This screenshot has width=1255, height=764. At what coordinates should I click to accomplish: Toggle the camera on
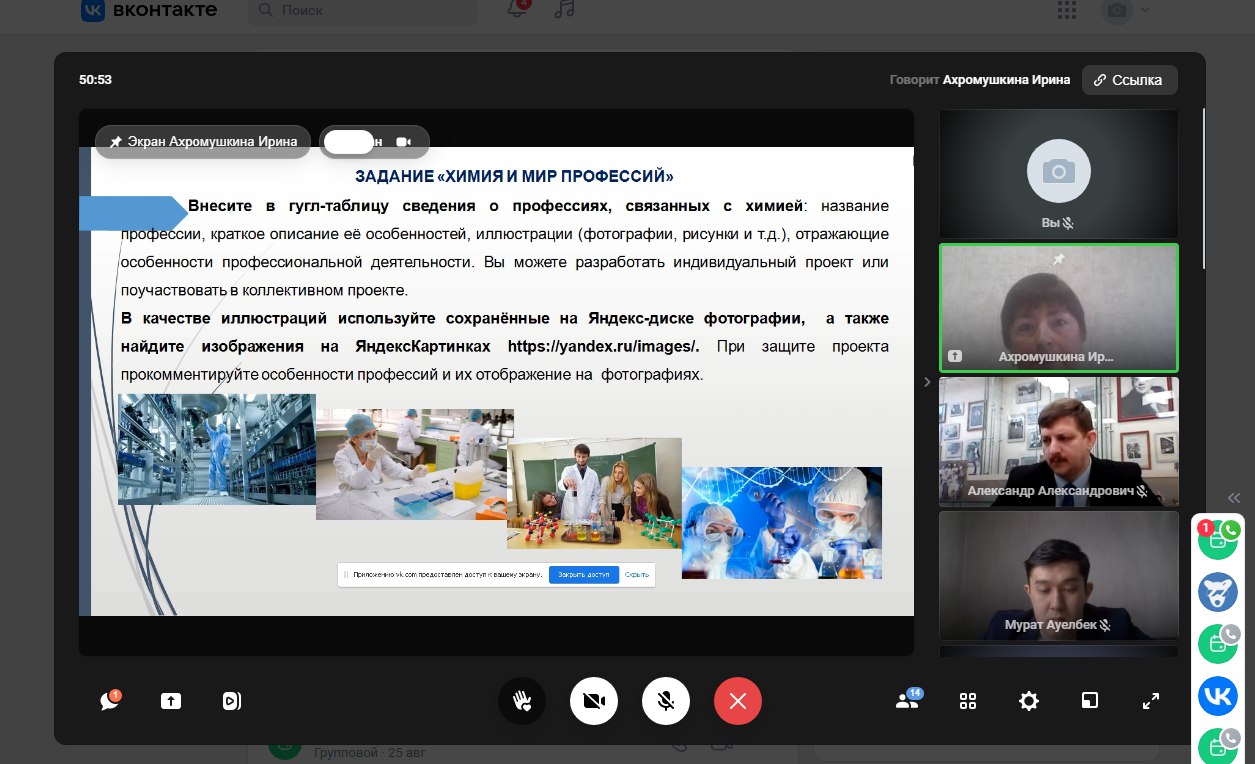(594, 701)
